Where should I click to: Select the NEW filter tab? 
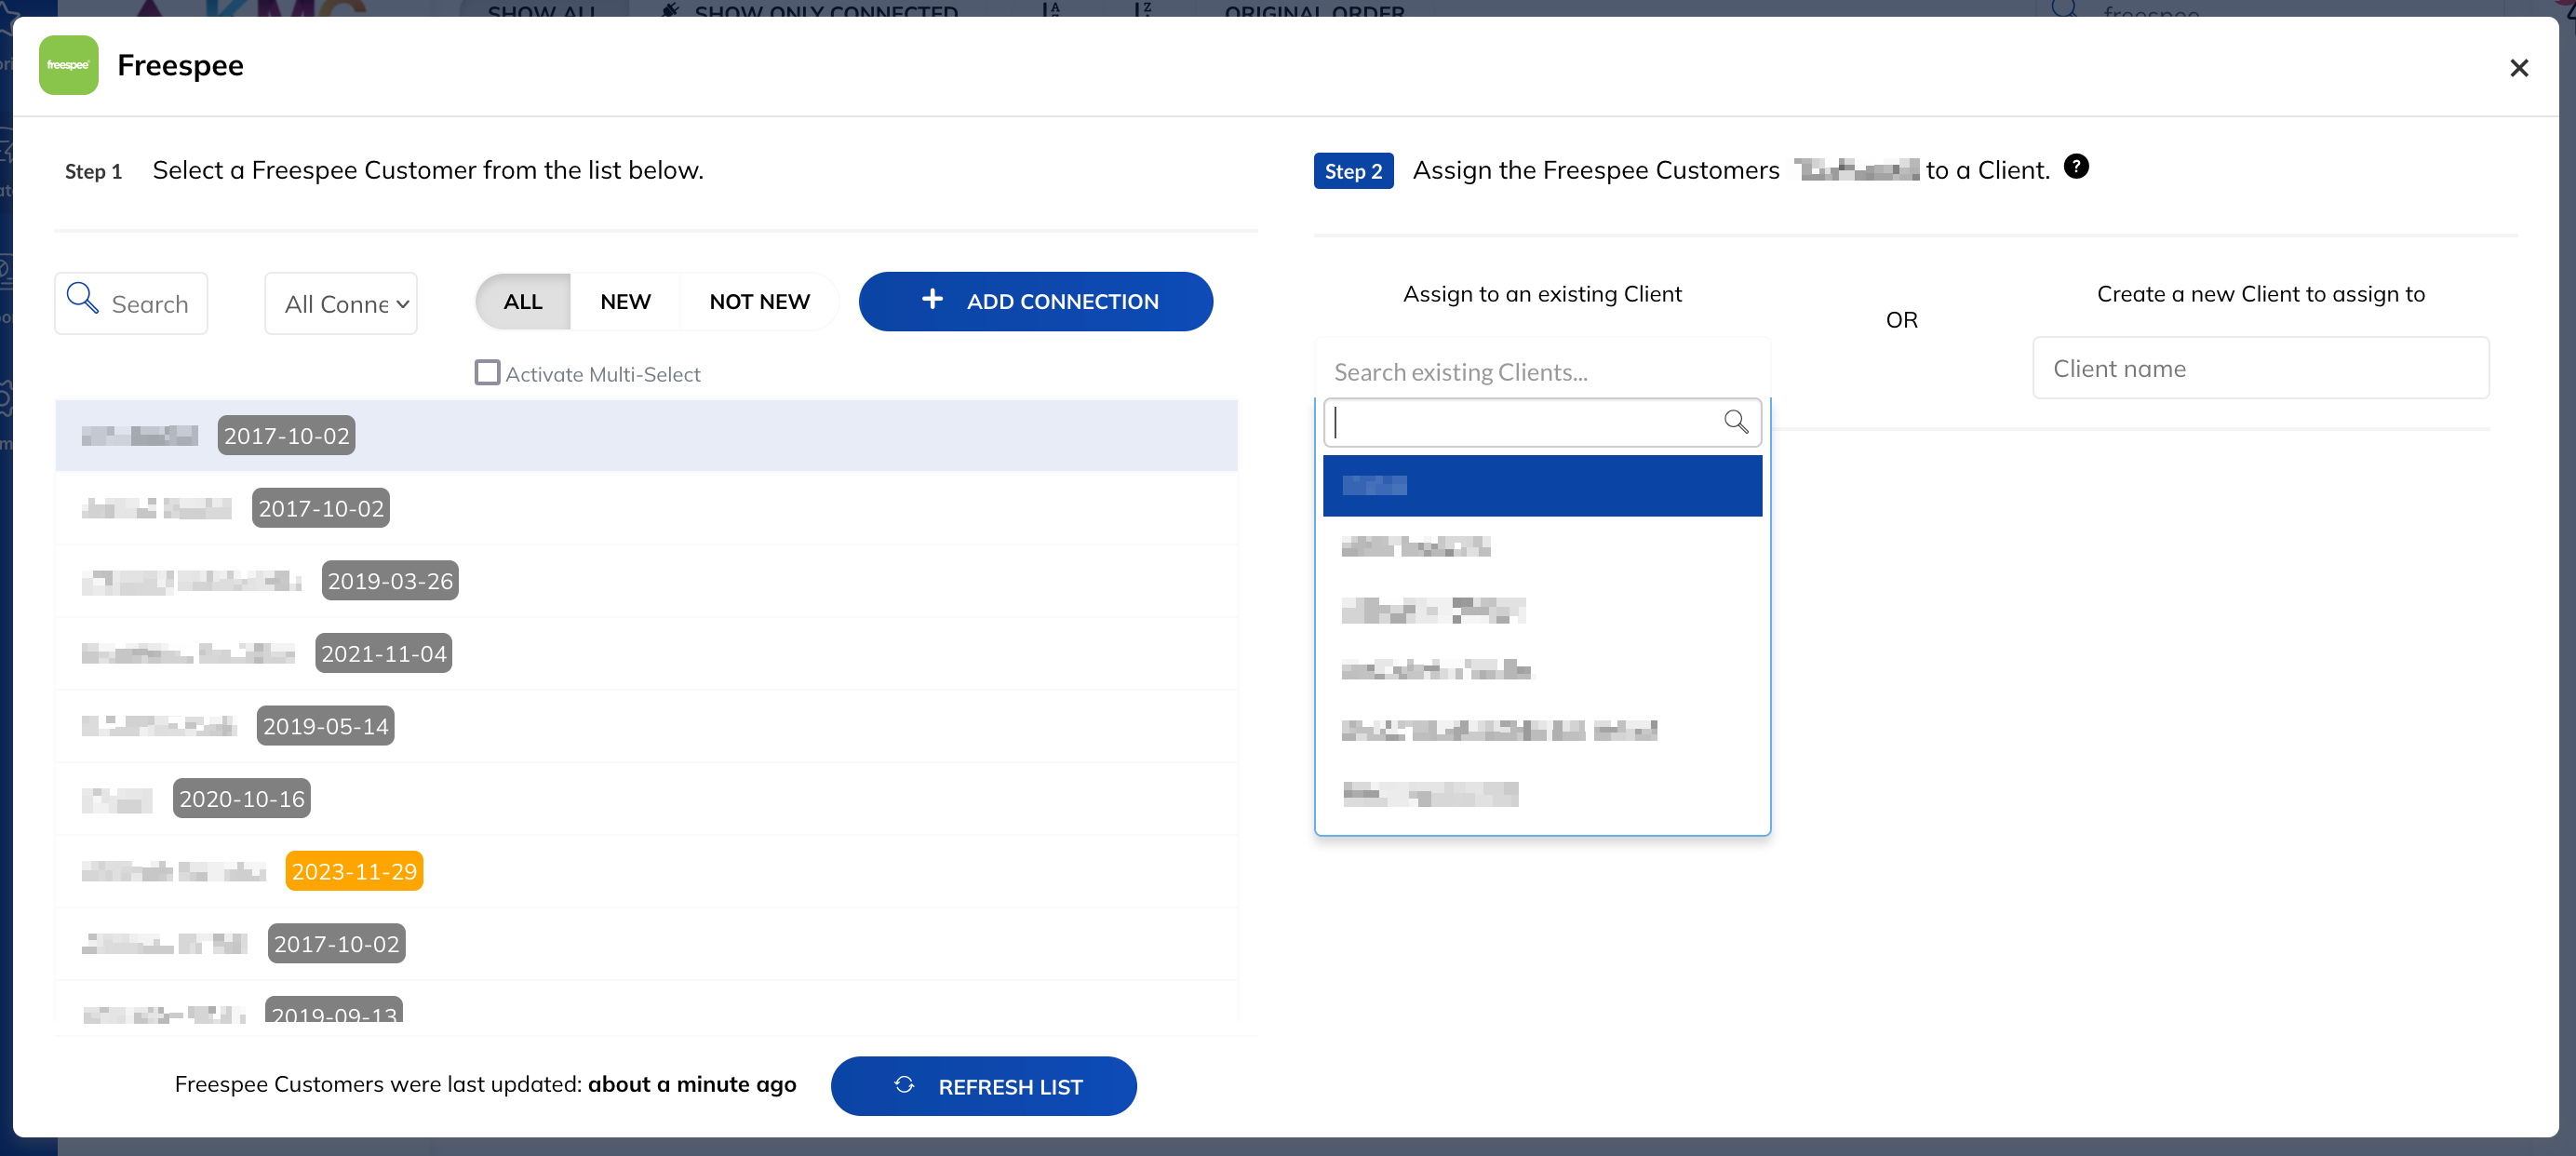coord(625,301)
